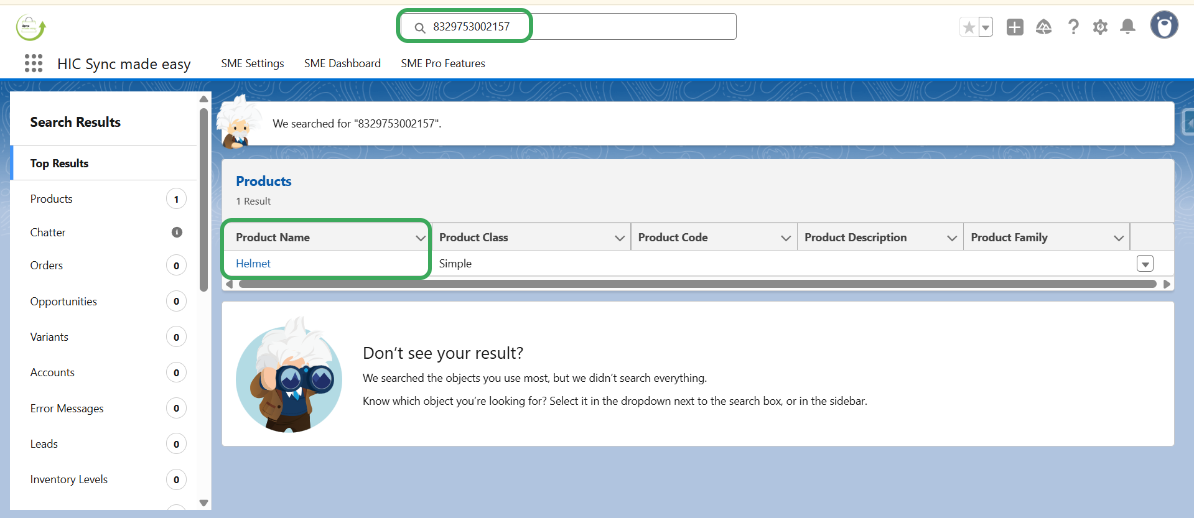
Task: Click the Favorites star icon
Action: [969, 27]
